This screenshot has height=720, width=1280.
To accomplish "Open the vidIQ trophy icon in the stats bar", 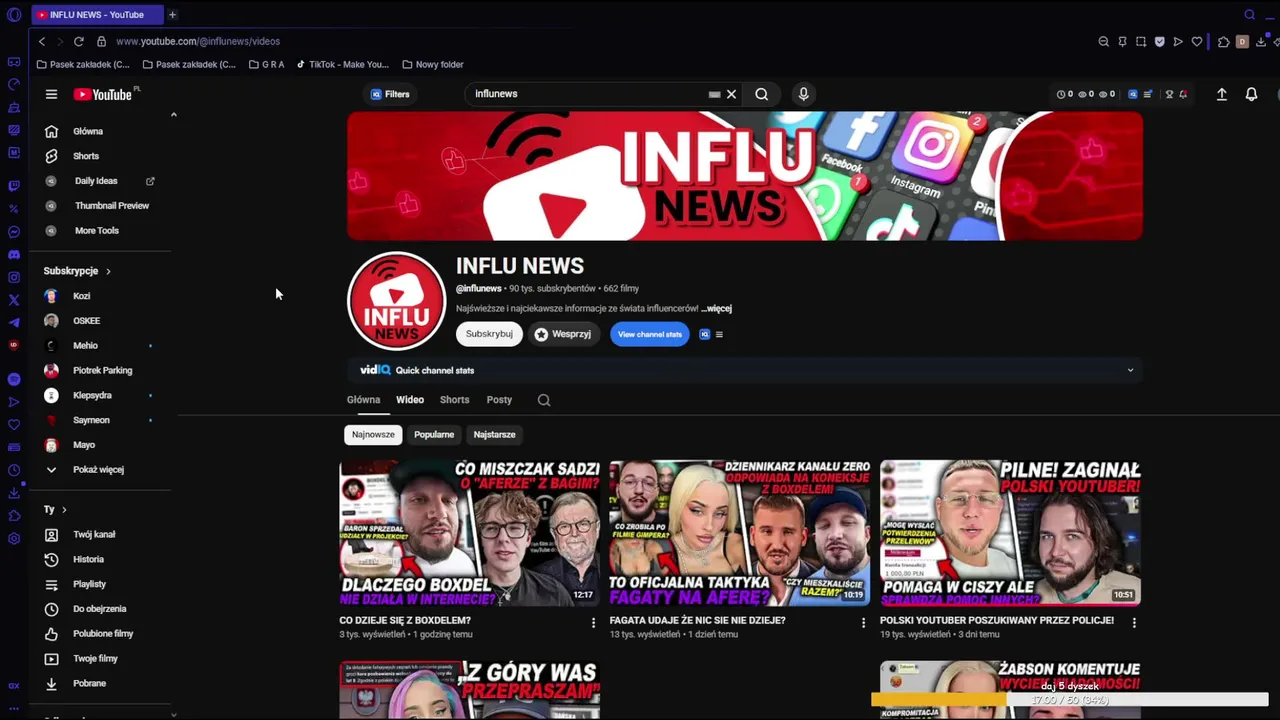I will [1169, 94].
